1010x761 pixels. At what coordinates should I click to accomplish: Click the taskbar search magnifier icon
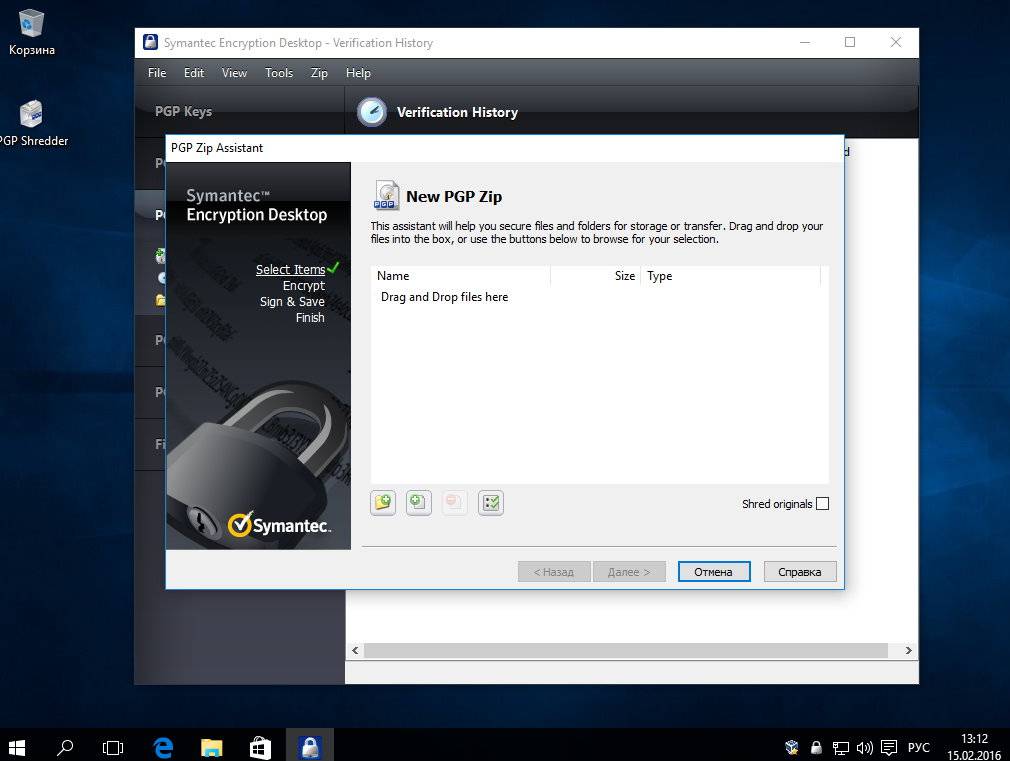point(65,747)
